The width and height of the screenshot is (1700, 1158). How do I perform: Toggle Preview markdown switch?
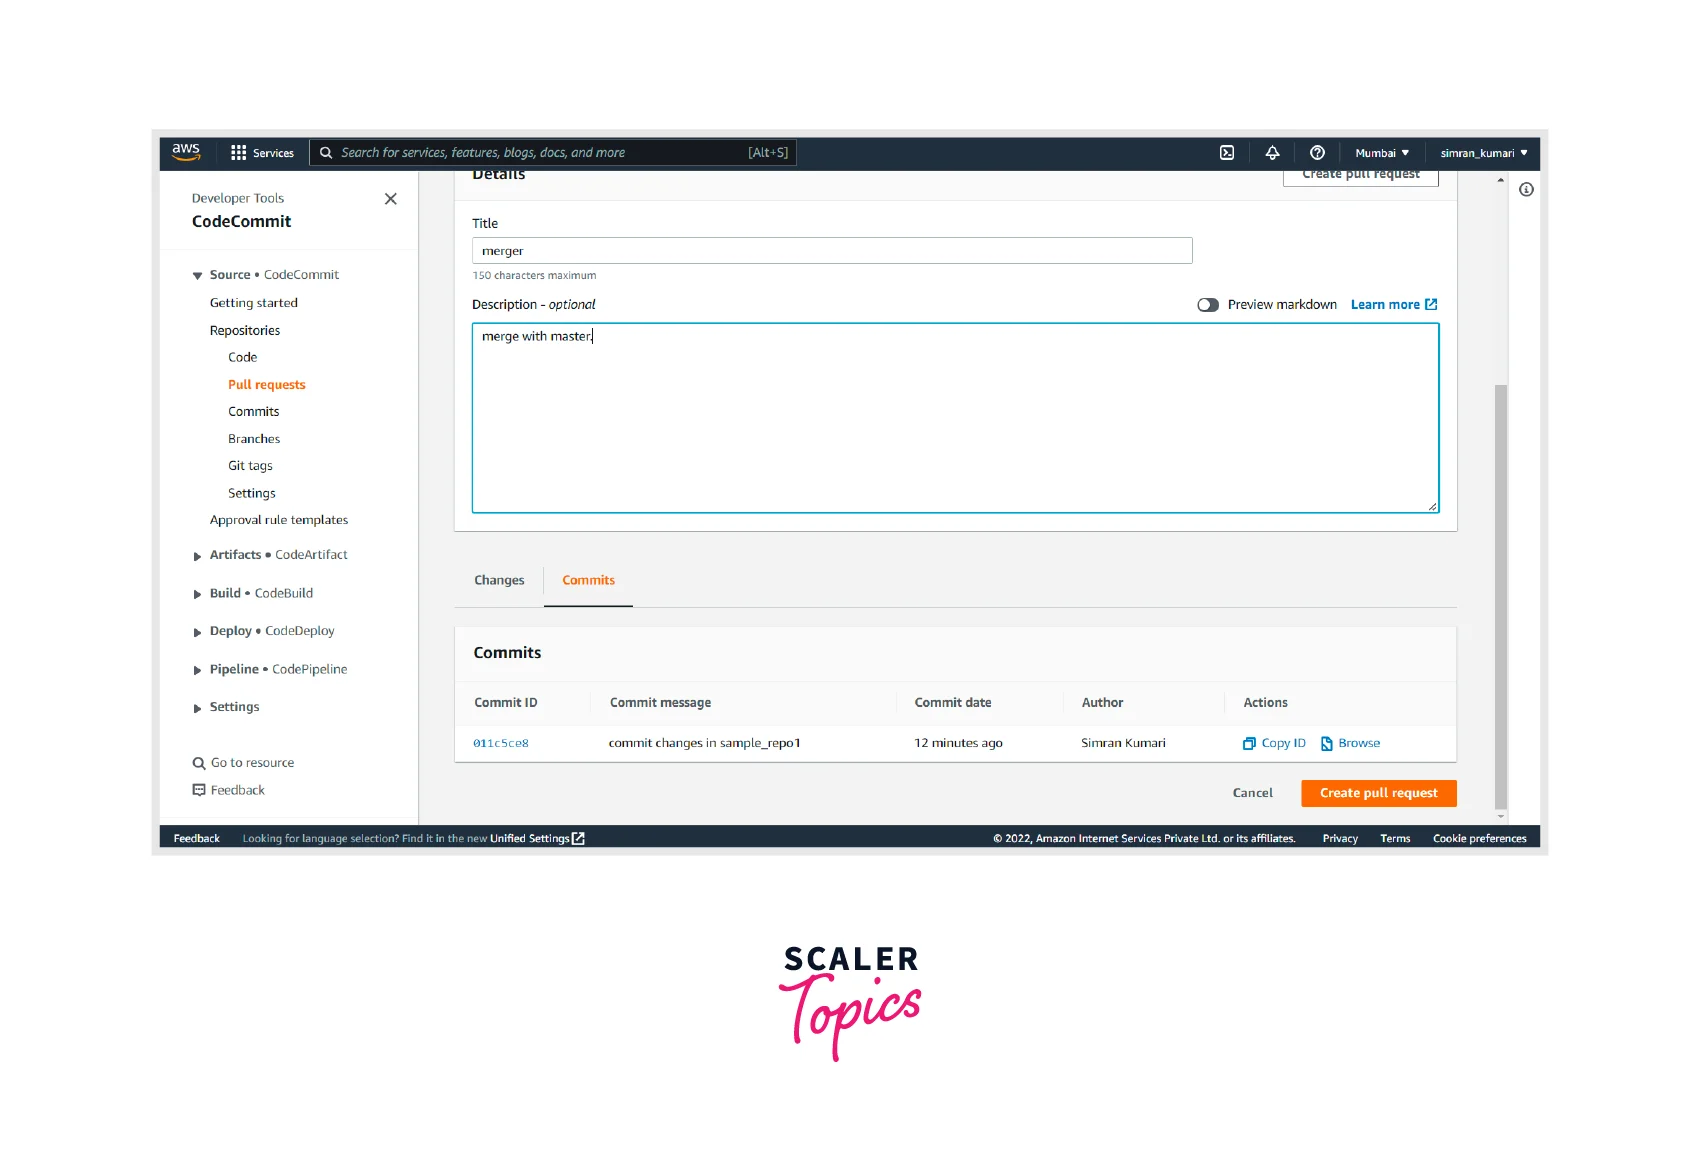[x=1208, y=305]
